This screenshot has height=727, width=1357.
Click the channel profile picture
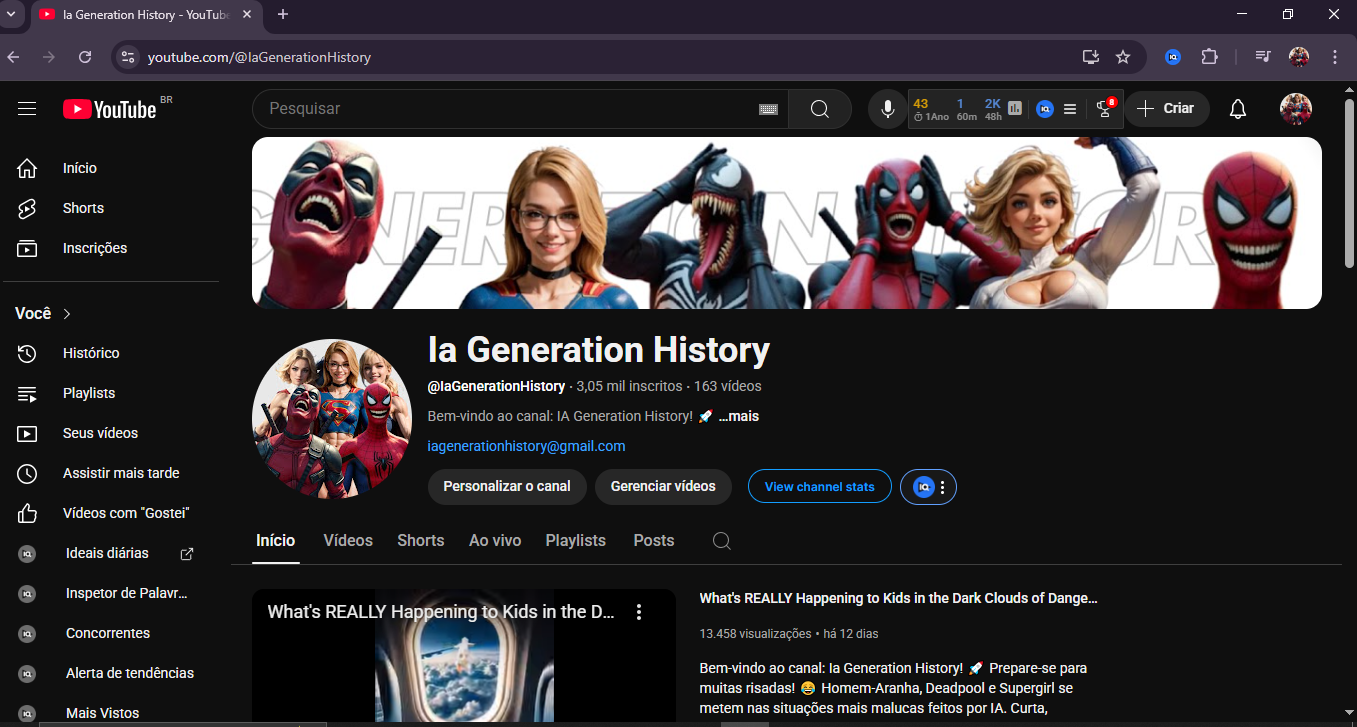click(332, 419)
